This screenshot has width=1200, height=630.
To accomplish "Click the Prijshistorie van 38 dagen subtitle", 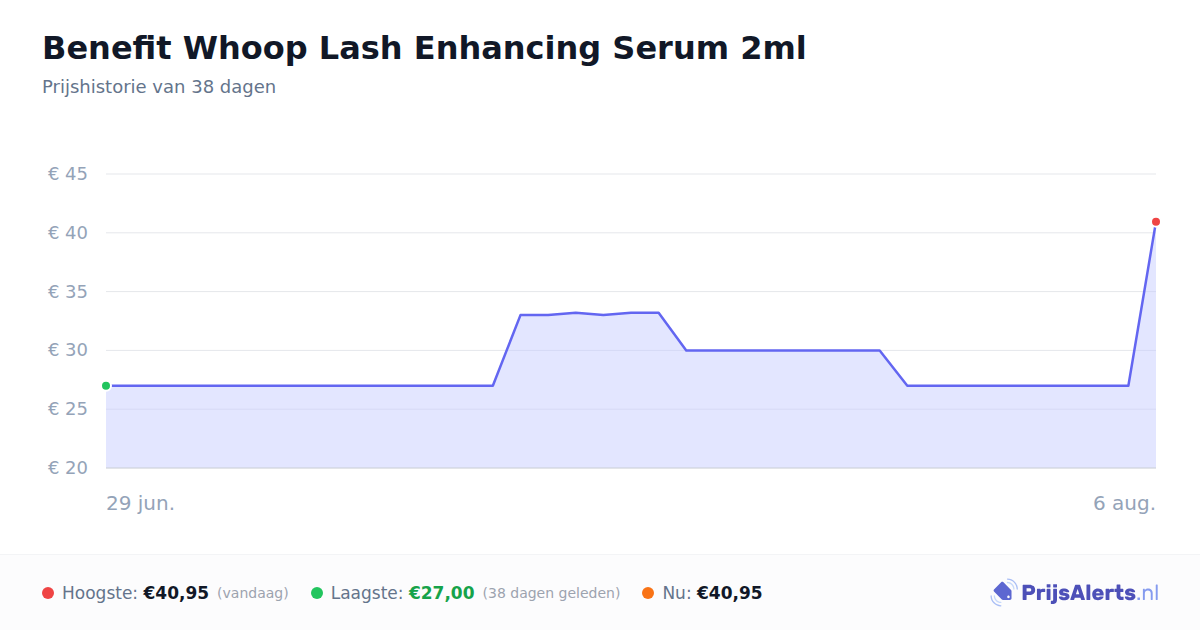I will (x=159, y=87).
